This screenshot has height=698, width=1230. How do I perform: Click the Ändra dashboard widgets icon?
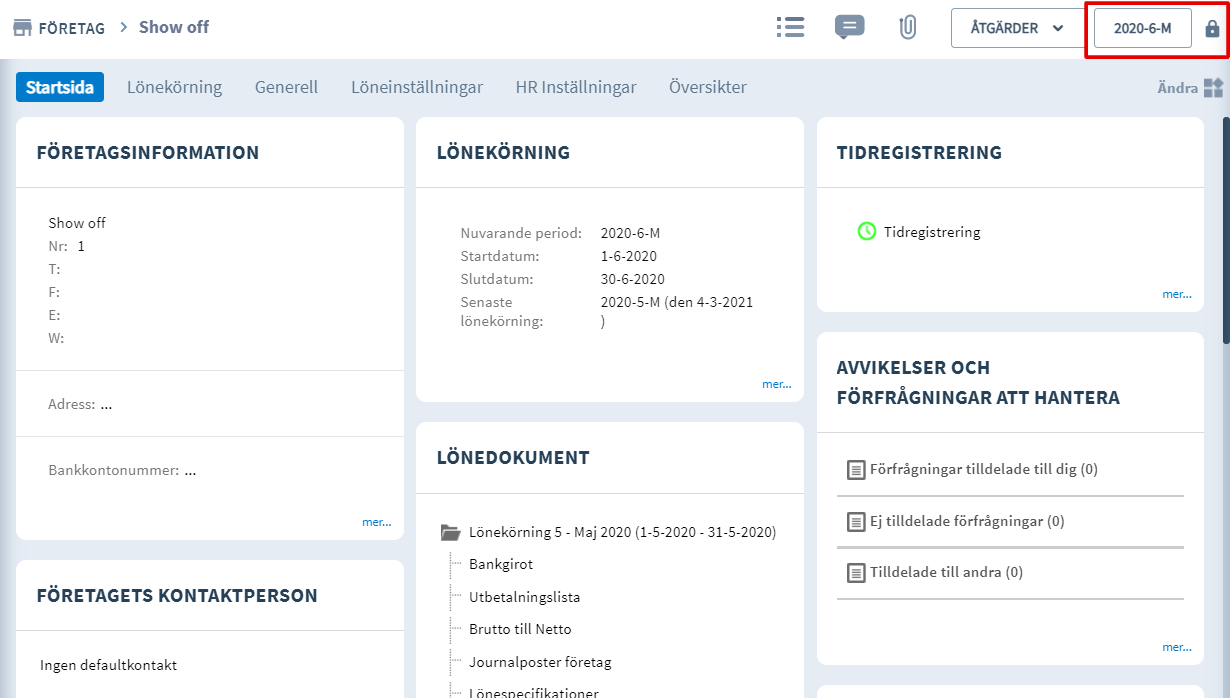(x=1213, y=88)
